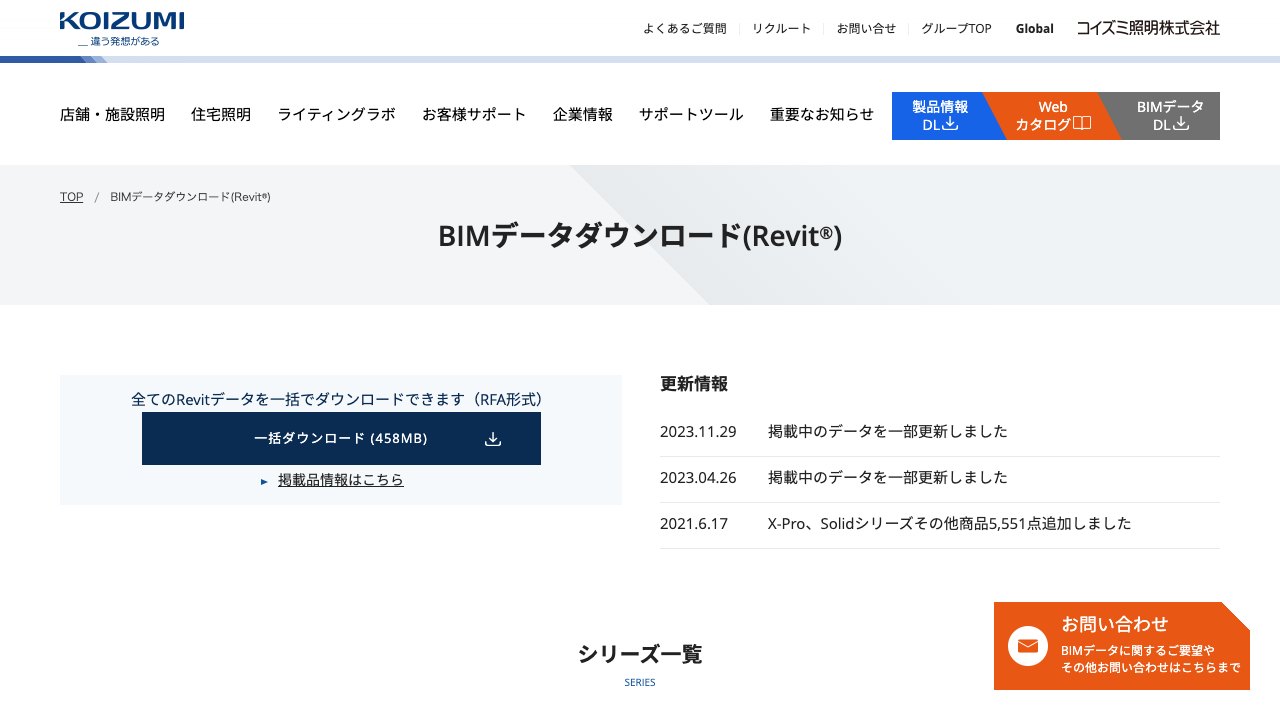This screenshot has height=720, width=1280.
Task: Open 住宅照明 menu
Action: click(x=221, y=114)
